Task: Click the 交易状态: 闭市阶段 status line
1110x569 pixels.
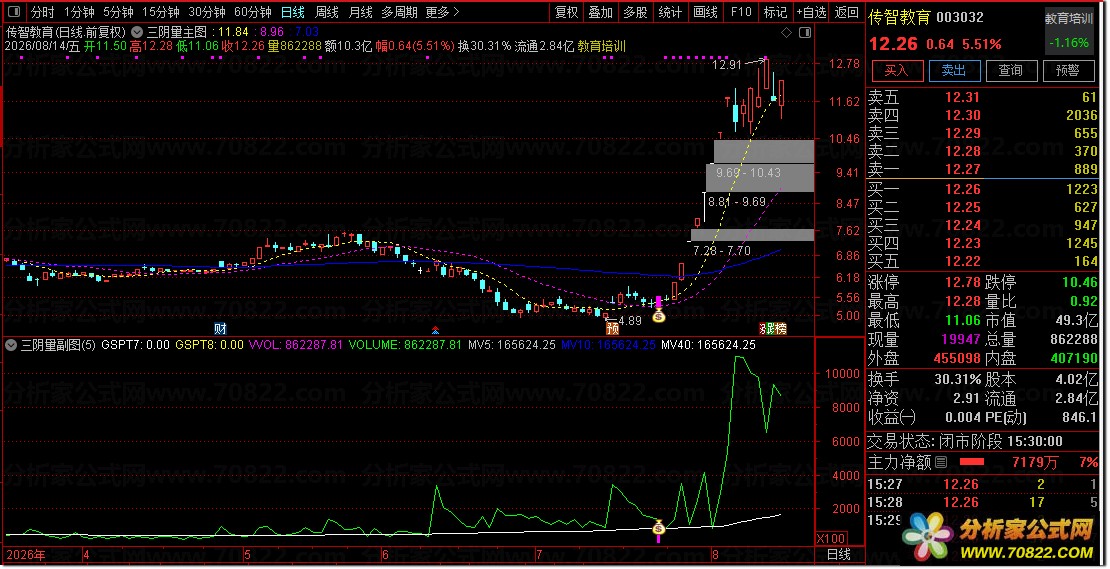Action: pos(965,442)
